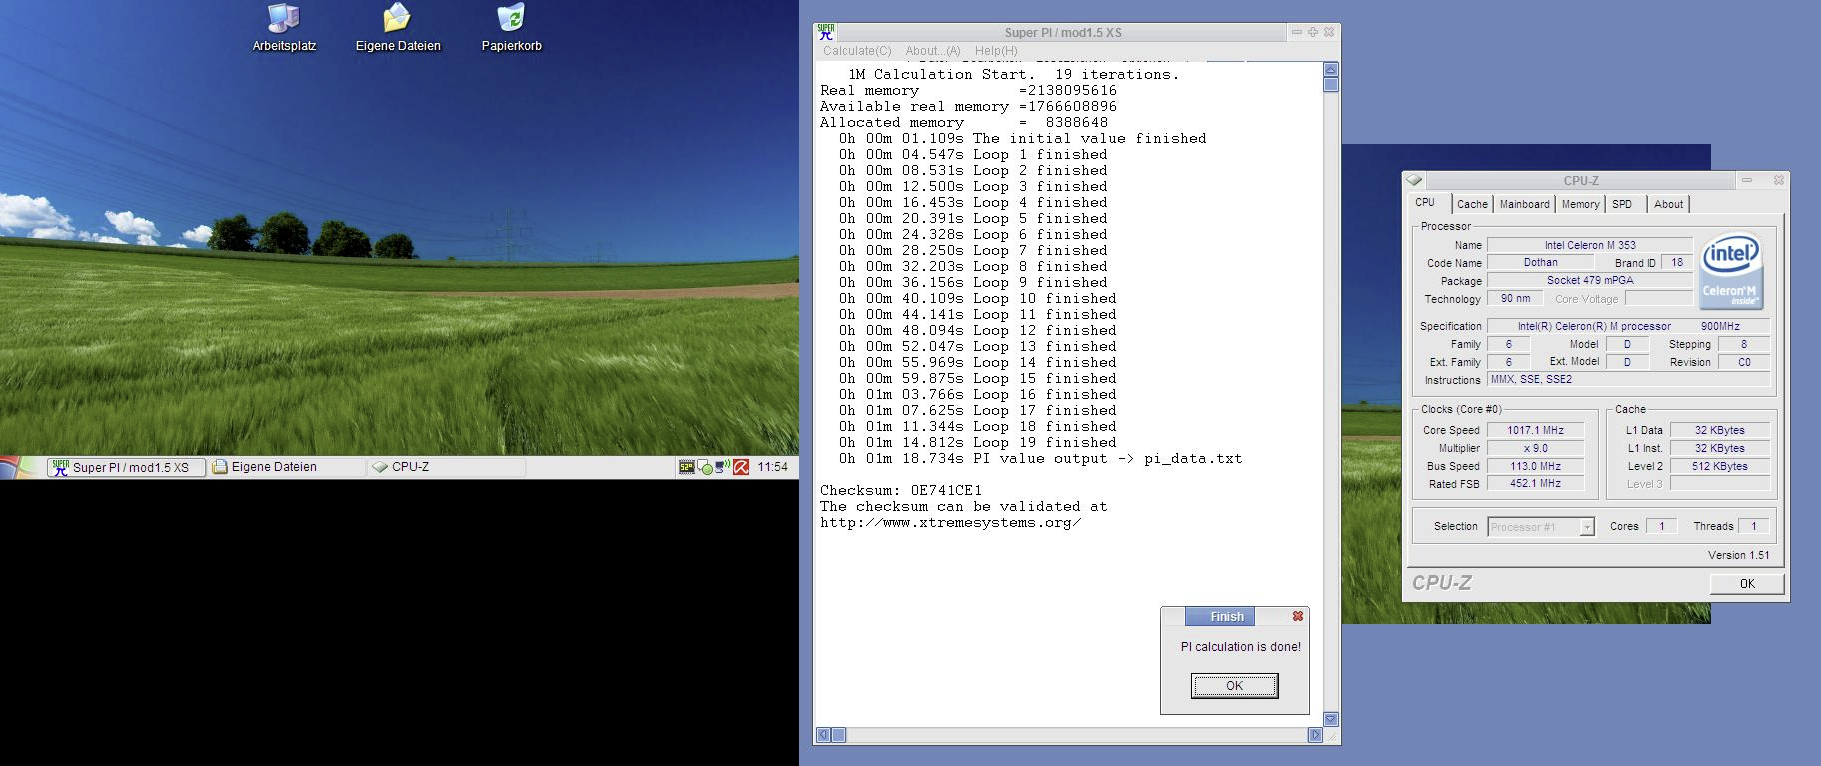Click the 'PI value output -> pi_data.txt' line
This screenshot has height=766, width=1821.
click(1040, 458)
